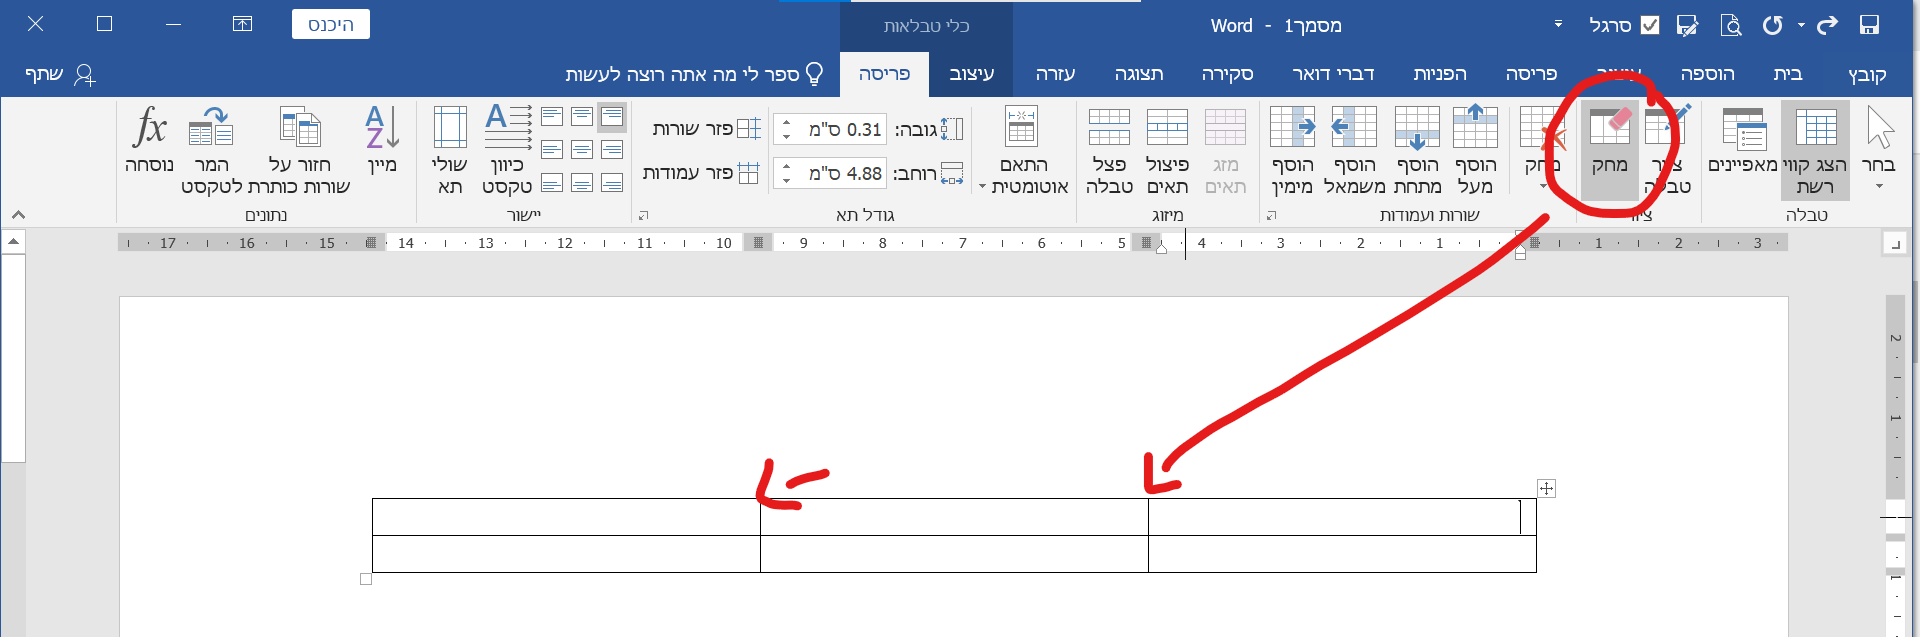Insert a Formula (נוסחה)
The height and width of the screenshot is (637, 1920).
point(149,142)
